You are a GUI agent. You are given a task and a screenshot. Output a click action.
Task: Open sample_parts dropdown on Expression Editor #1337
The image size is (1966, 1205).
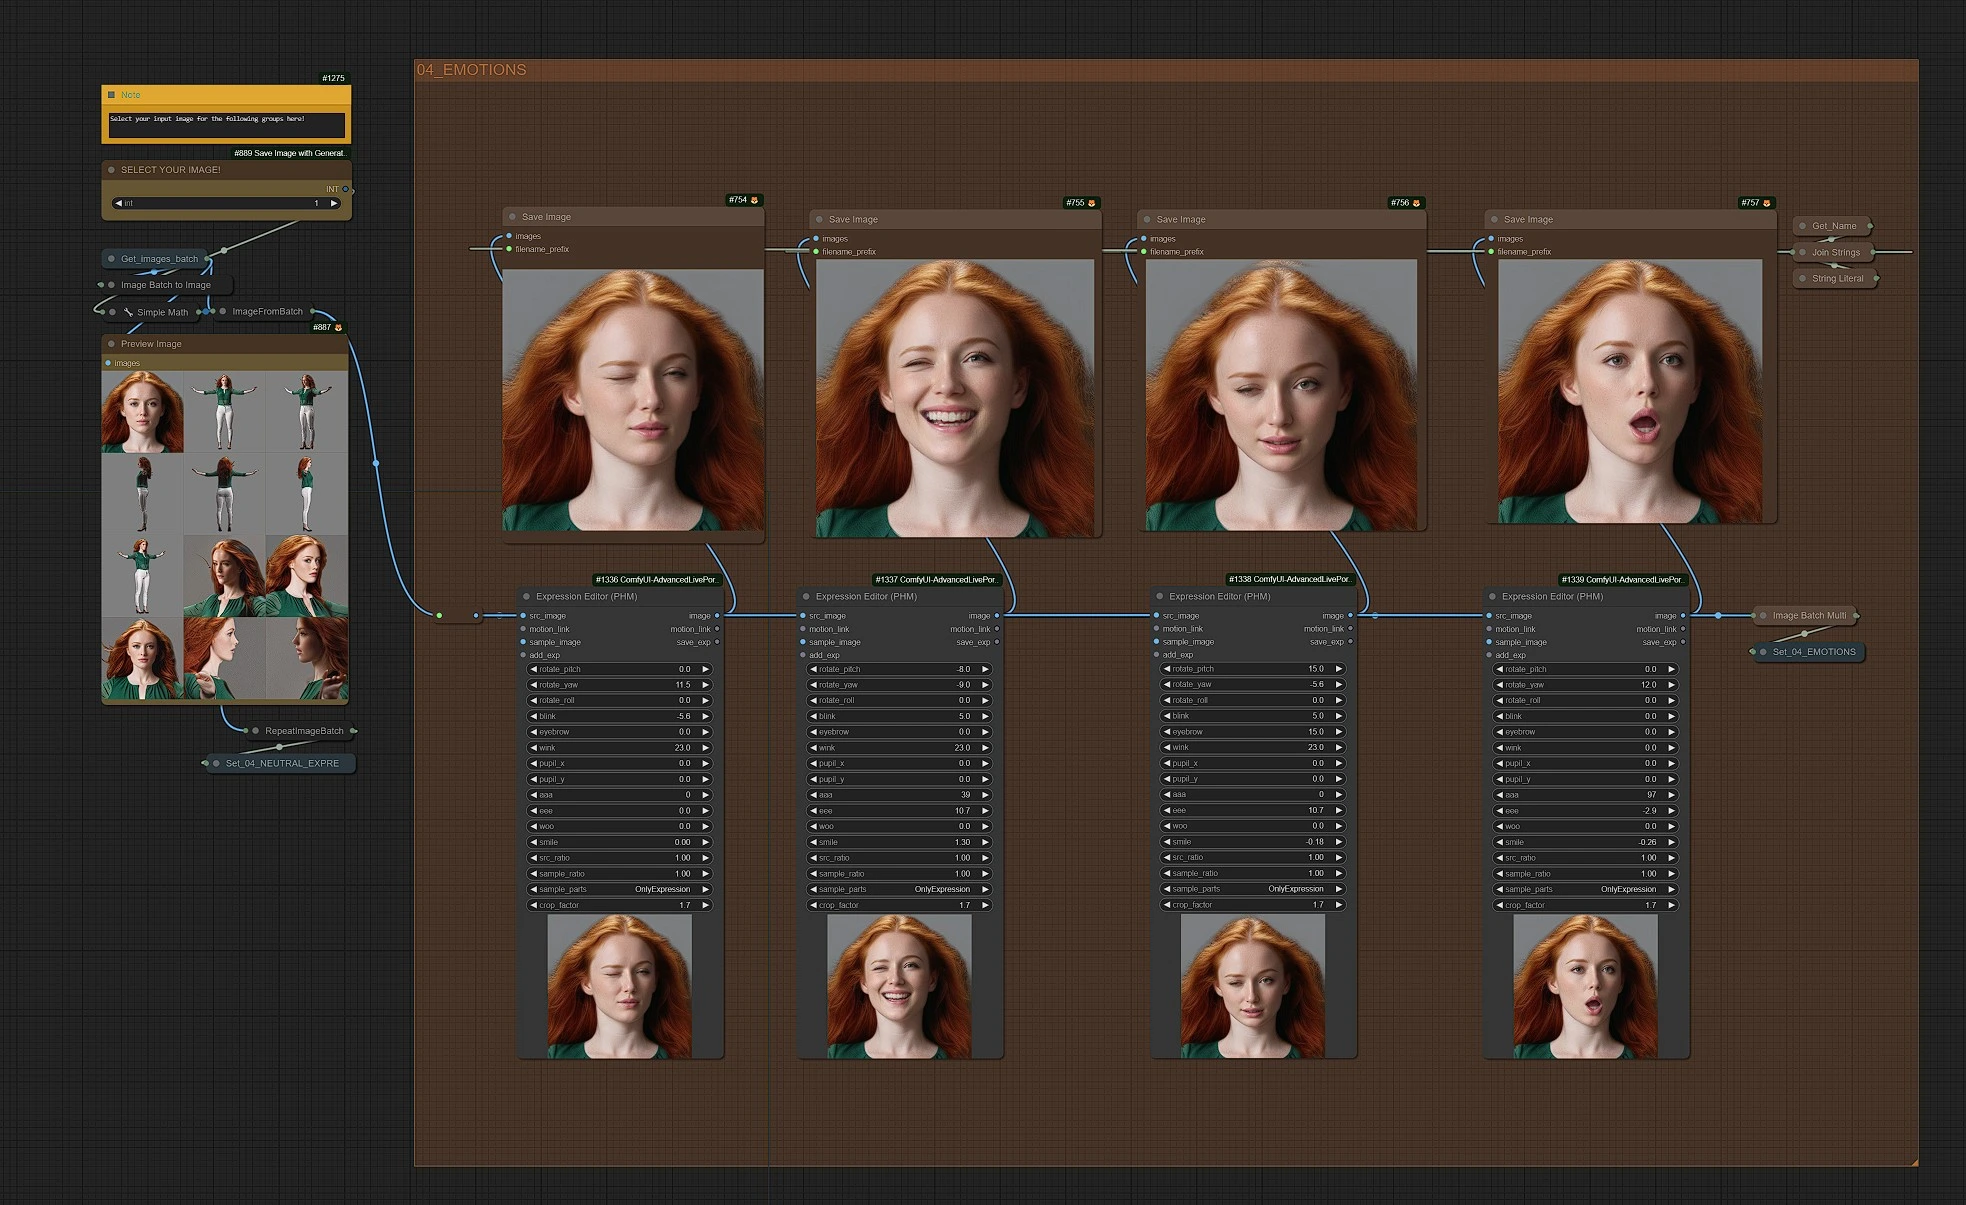[x=899, y=889]
